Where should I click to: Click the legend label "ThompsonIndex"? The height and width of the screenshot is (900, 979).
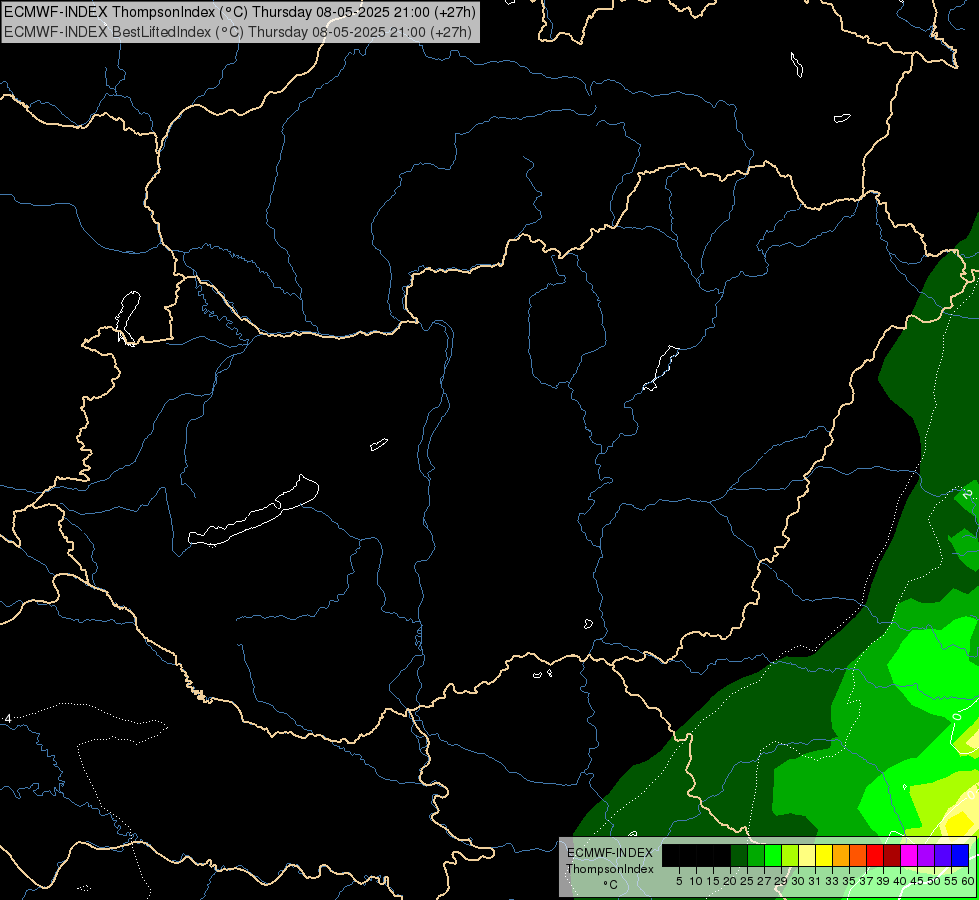(x=610, y=869)
